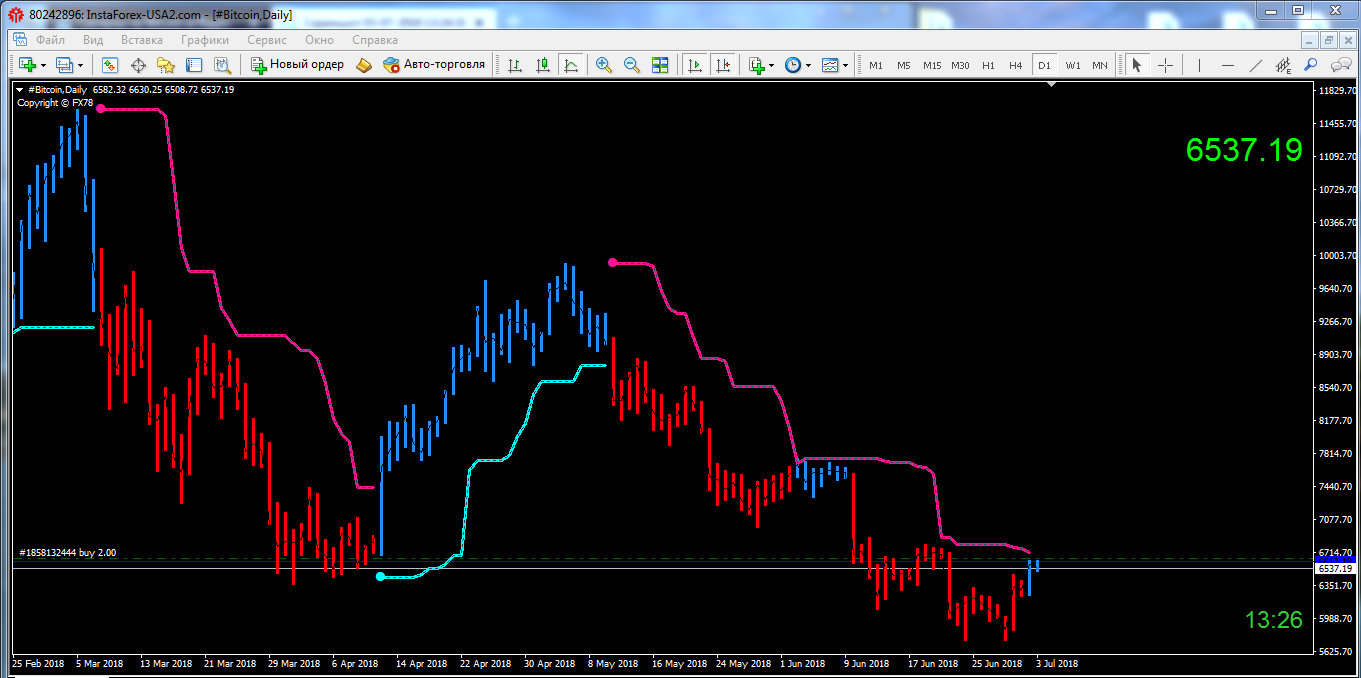Open the Справка menu
The height and width of the screenshot is (678, 1361).
[375, 40]
